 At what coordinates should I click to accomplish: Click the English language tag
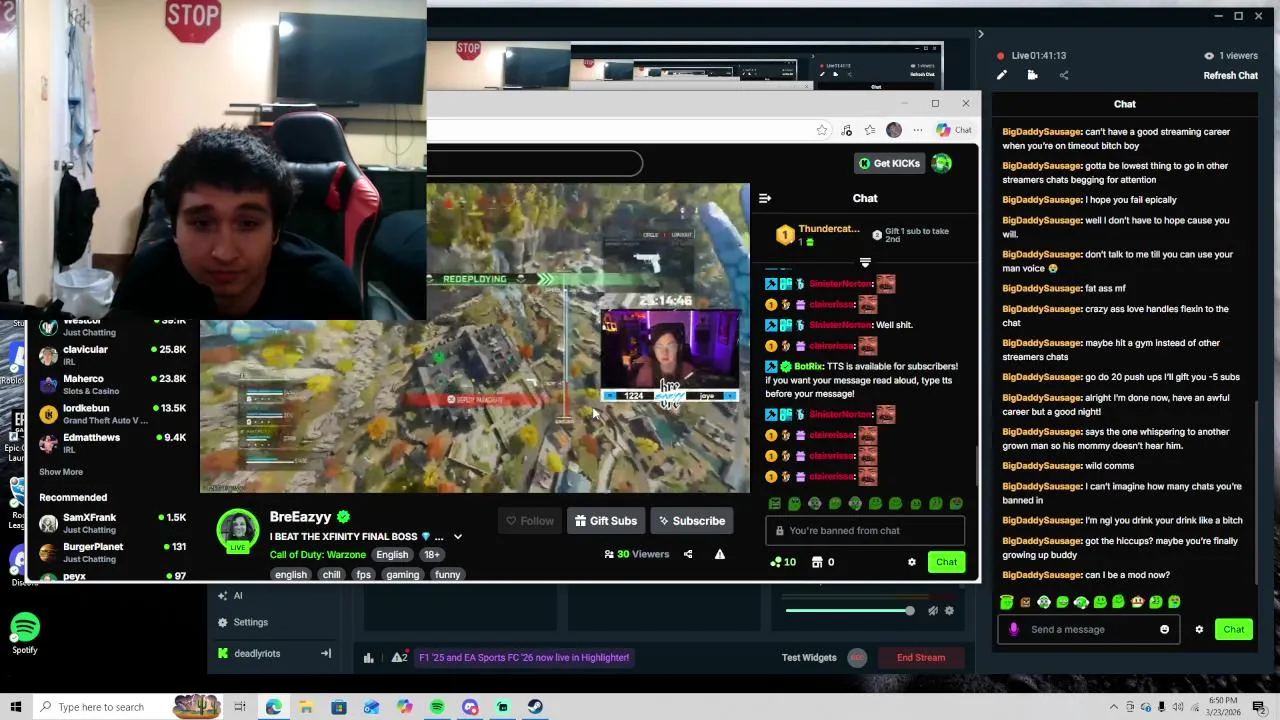click(392, 555)
